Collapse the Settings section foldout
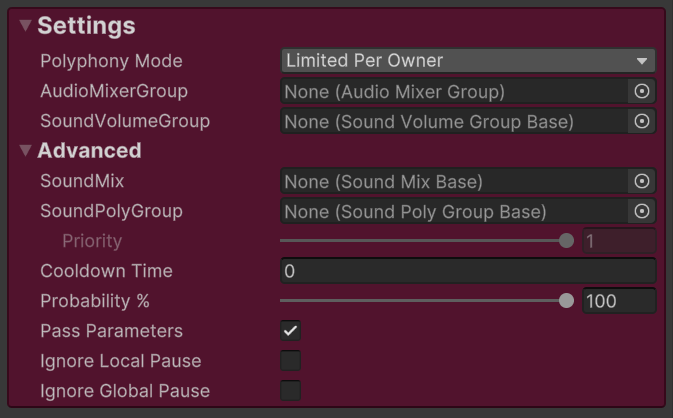Screen dimensions: 673x418 pos(25,26)
